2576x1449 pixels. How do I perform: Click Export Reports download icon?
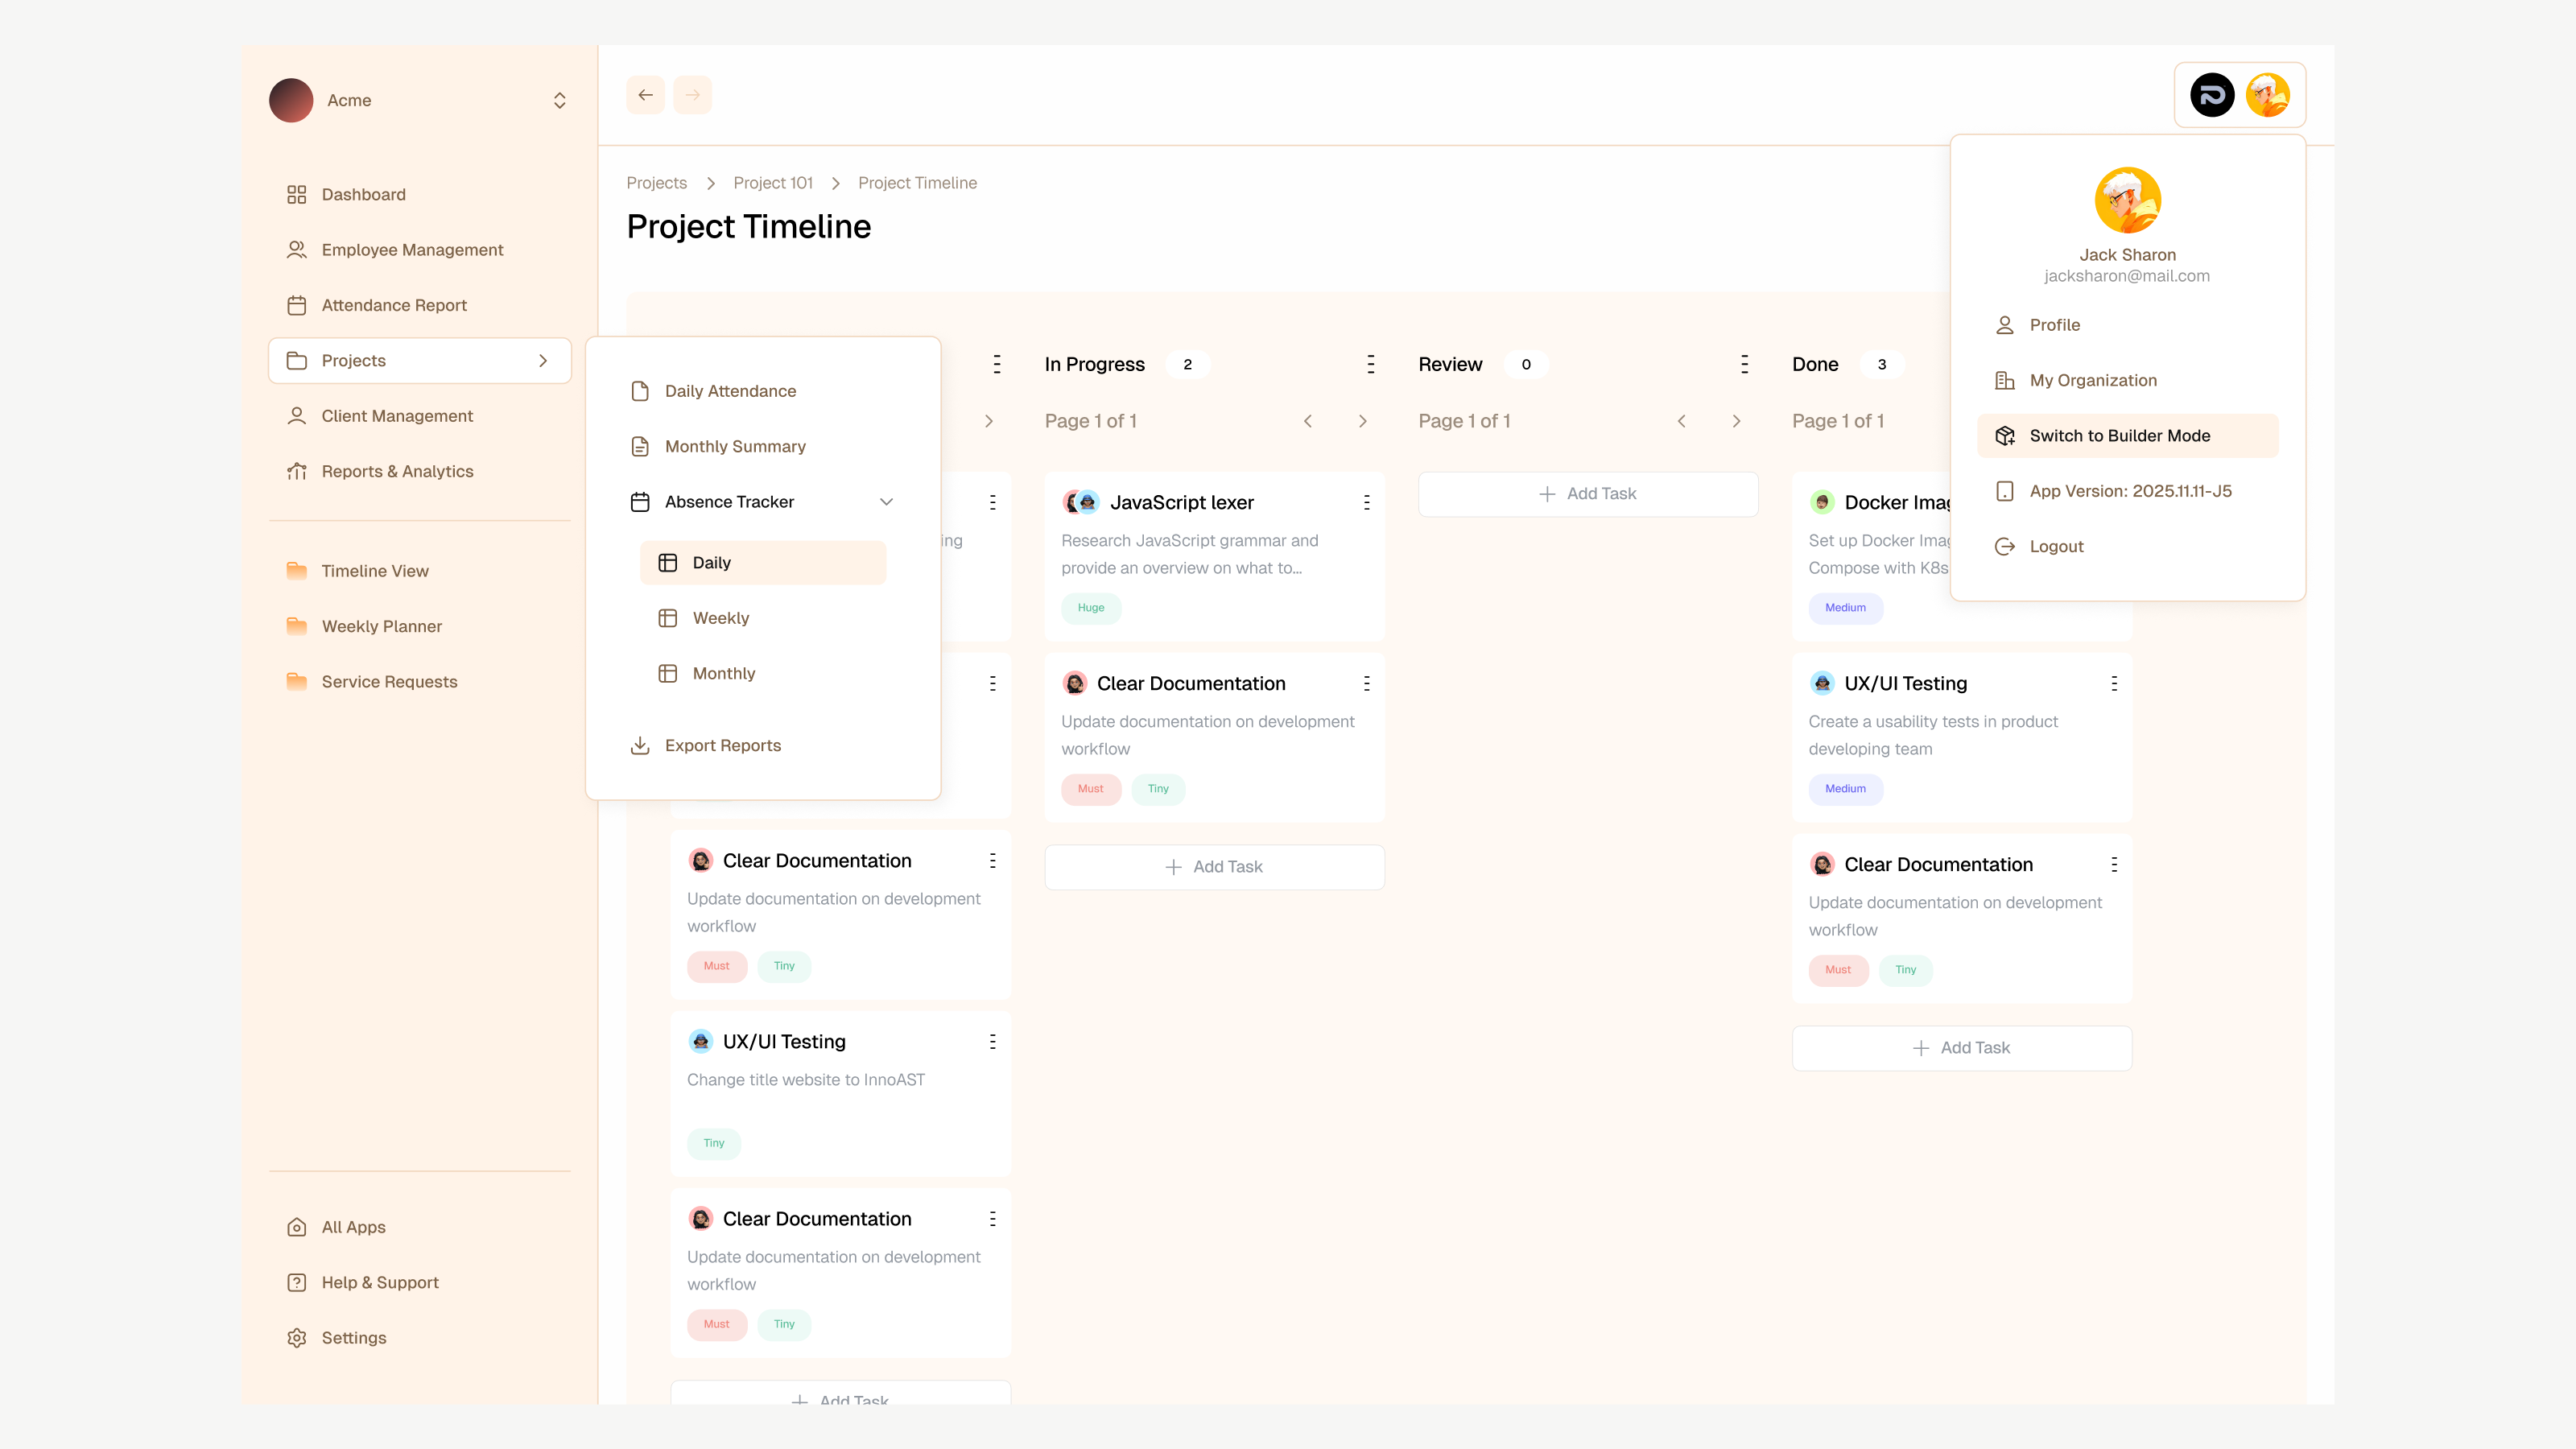click(640, 745)
